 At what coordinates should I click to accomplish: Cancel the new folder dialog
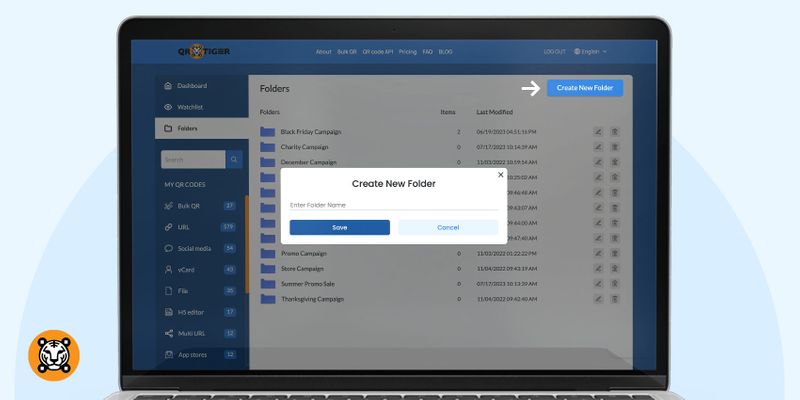click(448, 228)
